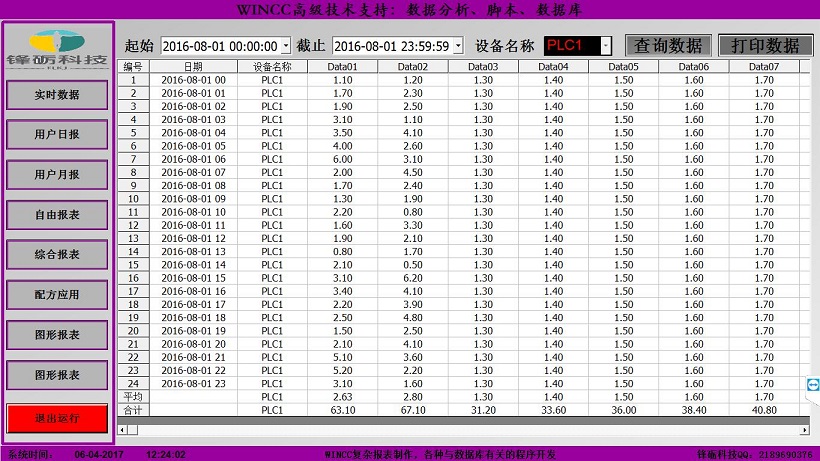Click Data02 value 6.20 in row 16
Image resolution: width=820 pixels, height=461 pixels.
point(413,278)
